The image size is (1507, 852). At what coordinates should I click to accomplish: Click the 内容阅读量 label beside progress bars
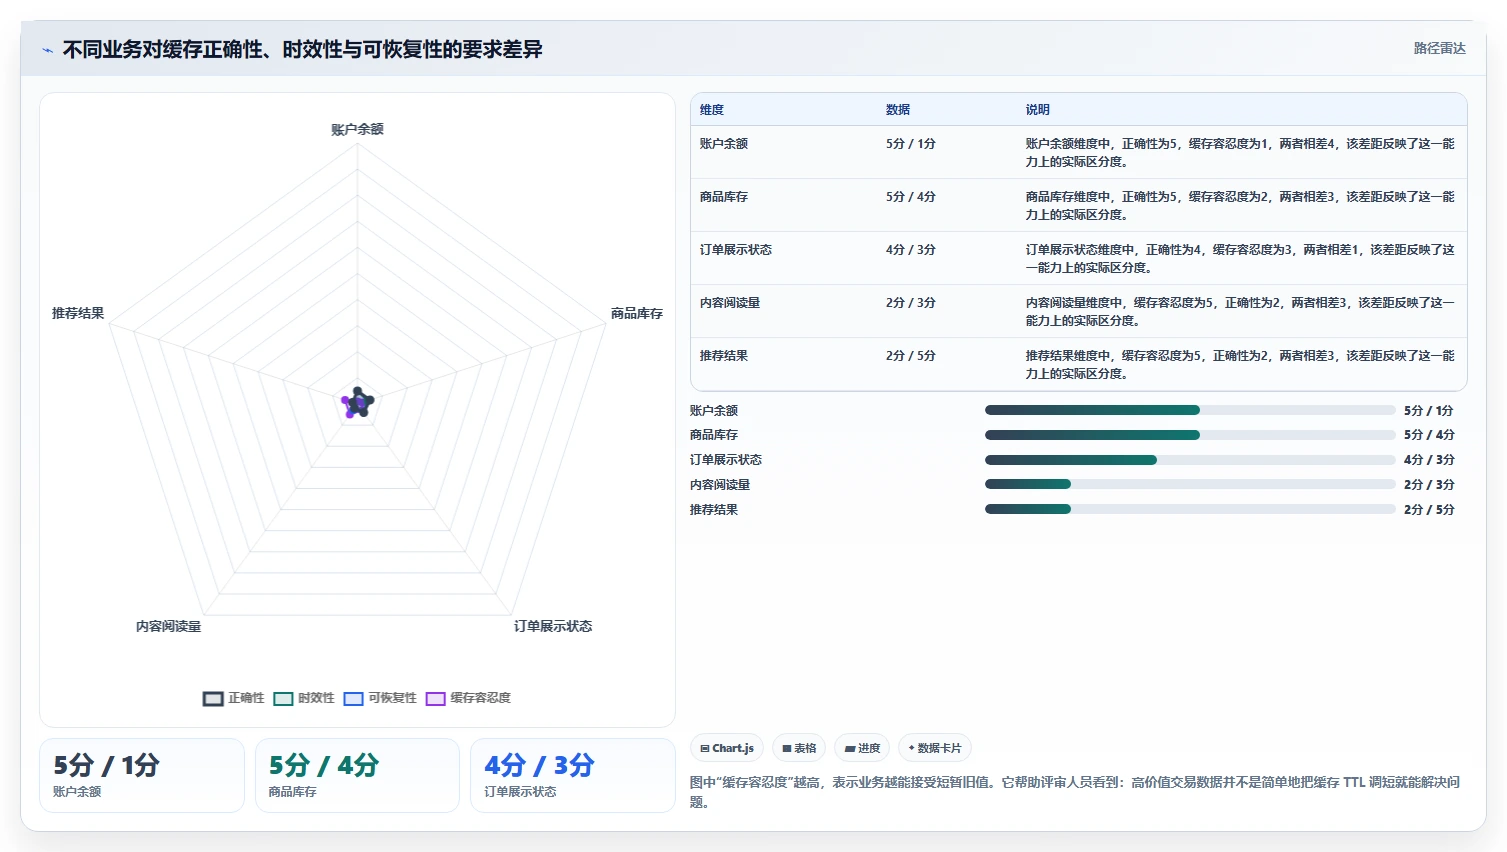(720, 485)
